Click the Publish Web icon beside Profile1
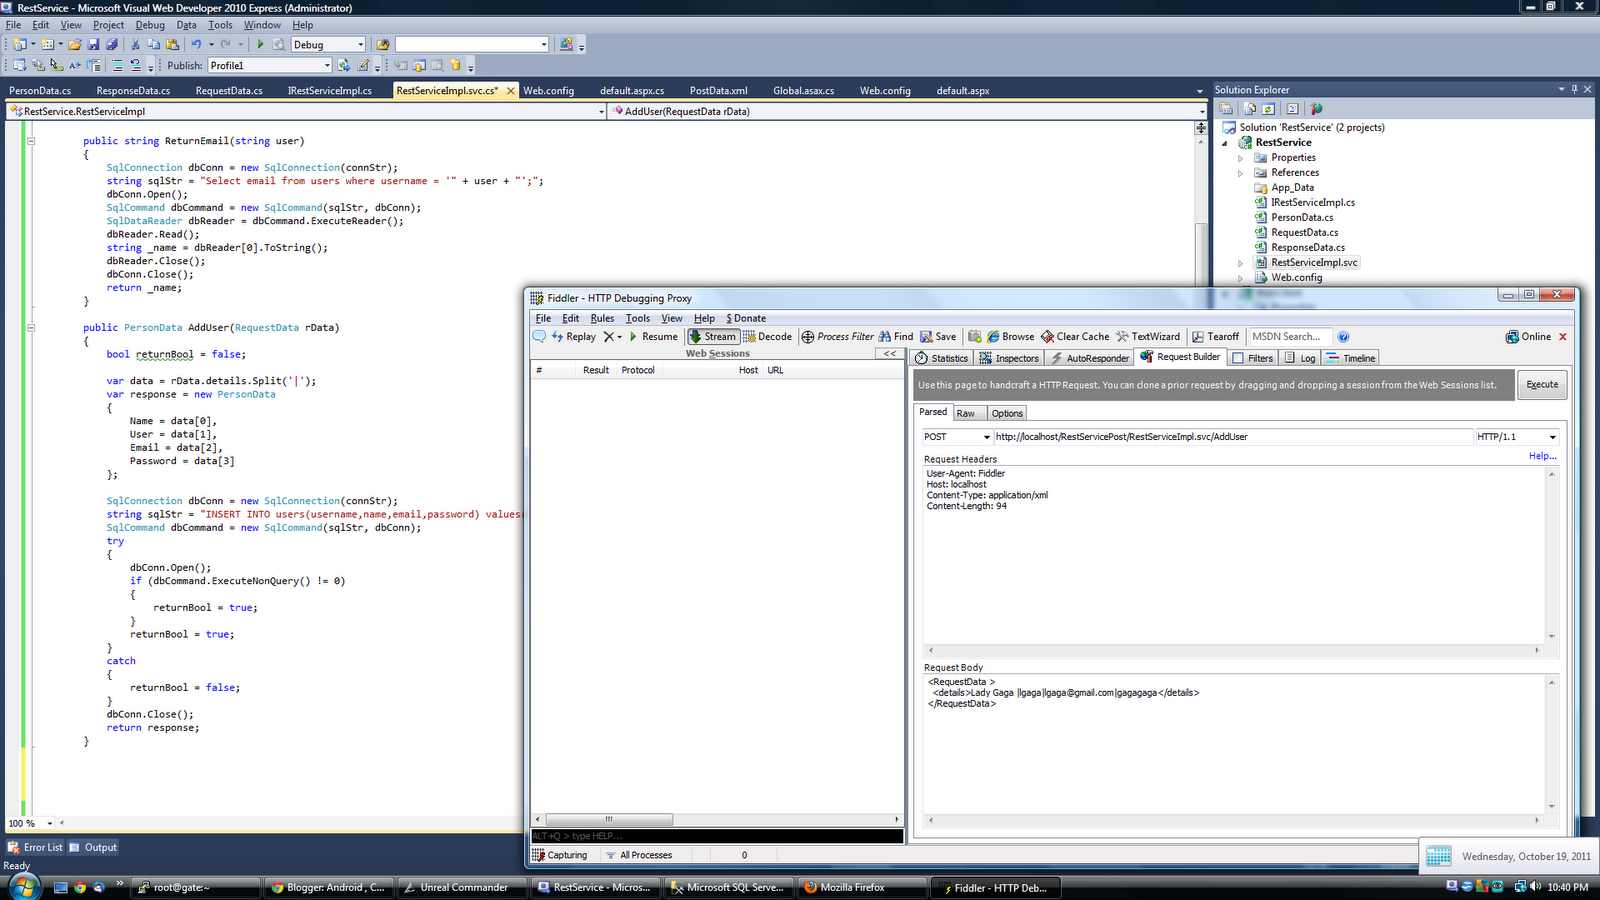The height and width of the screenshot is (900, 1600). [x=344, y=65]
